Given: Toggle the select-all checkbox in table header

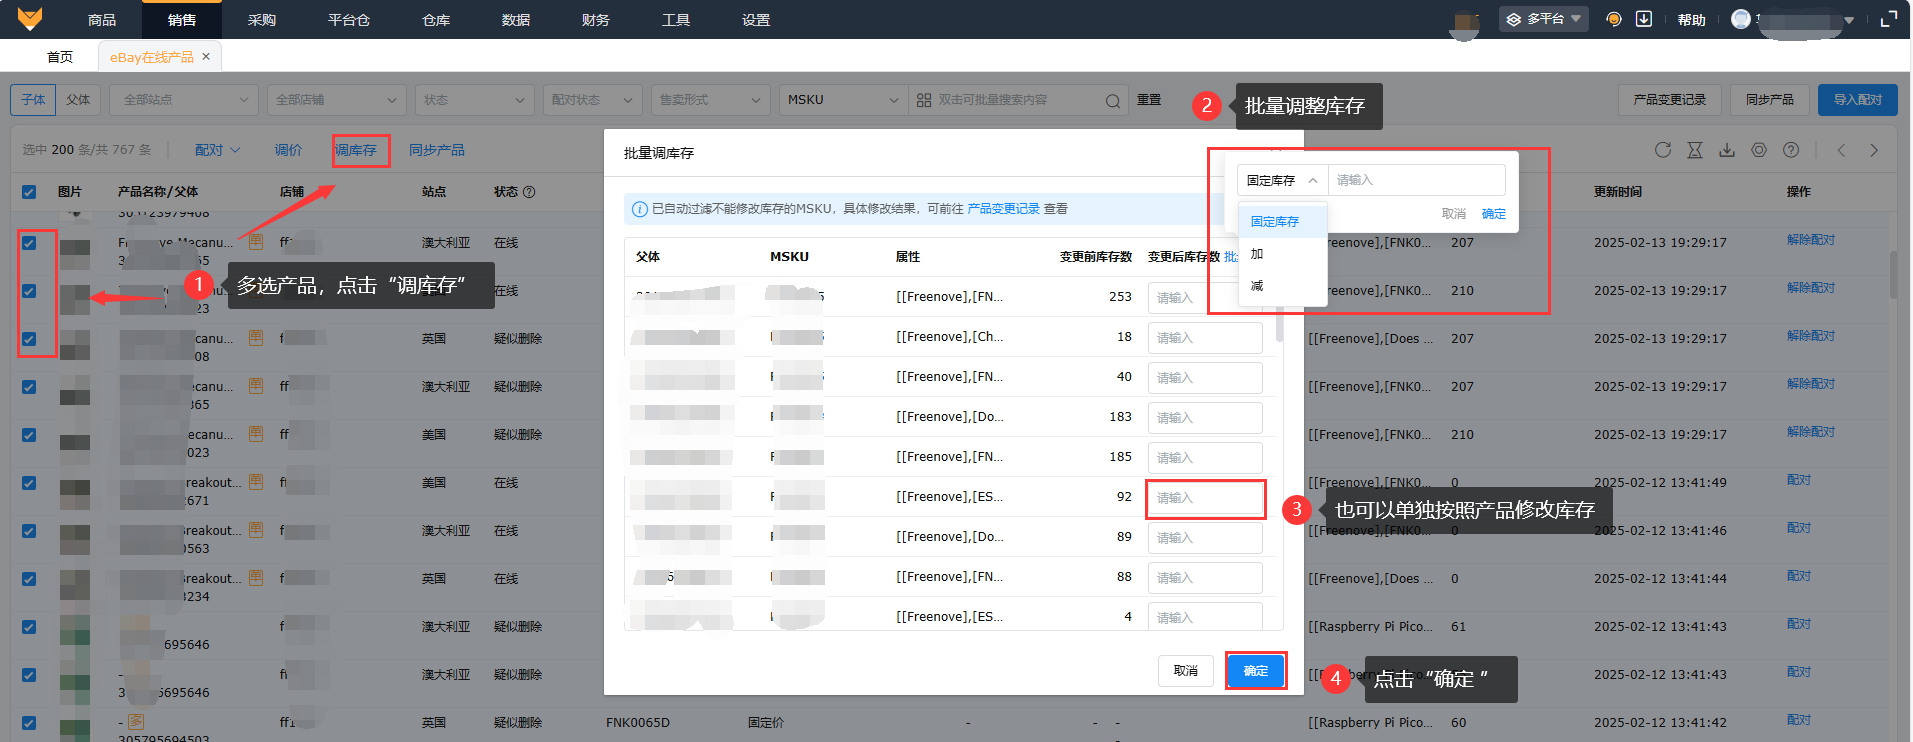Looking at the screenshot, I should (29, 192).
